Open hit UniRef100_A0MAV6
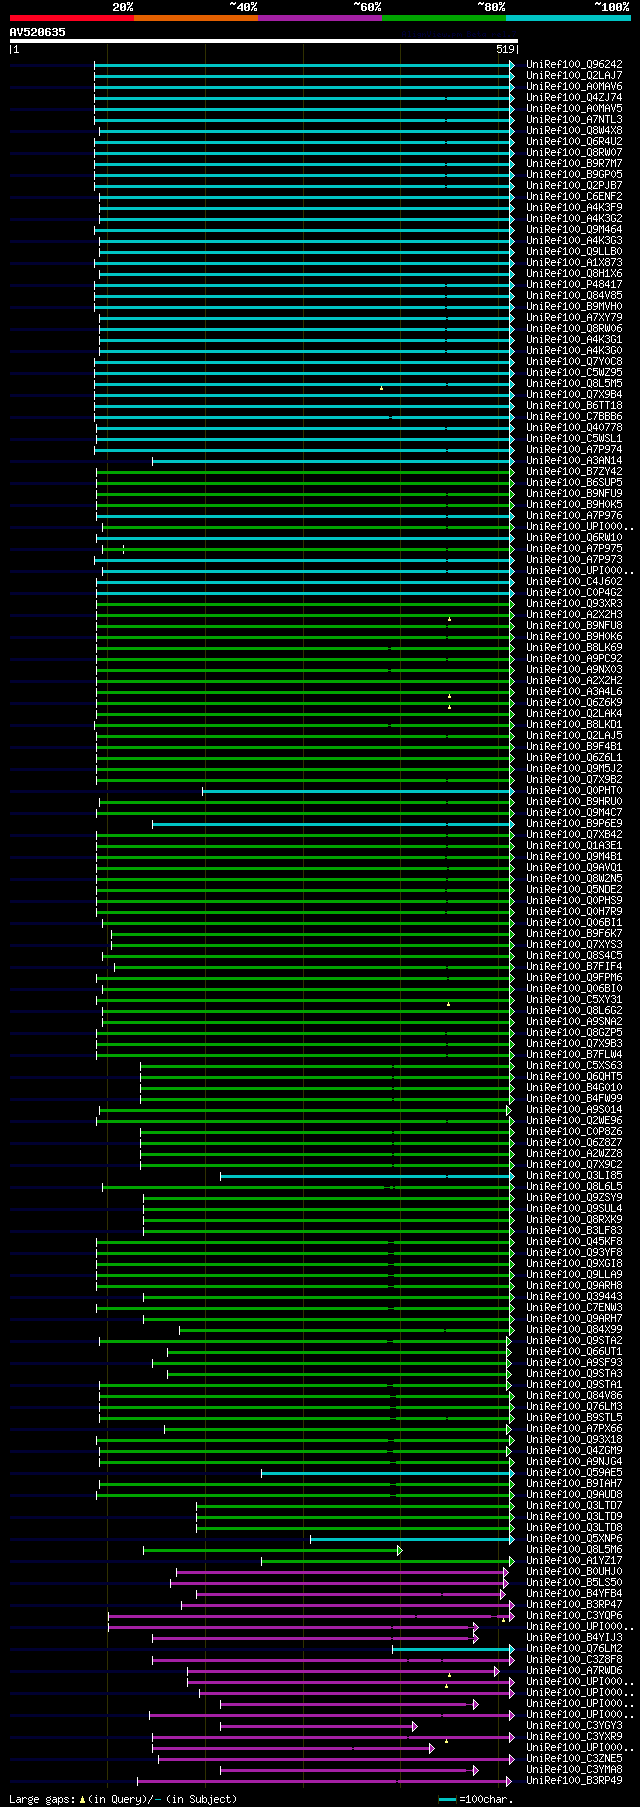640x1807 pixels. coord(574,87)
